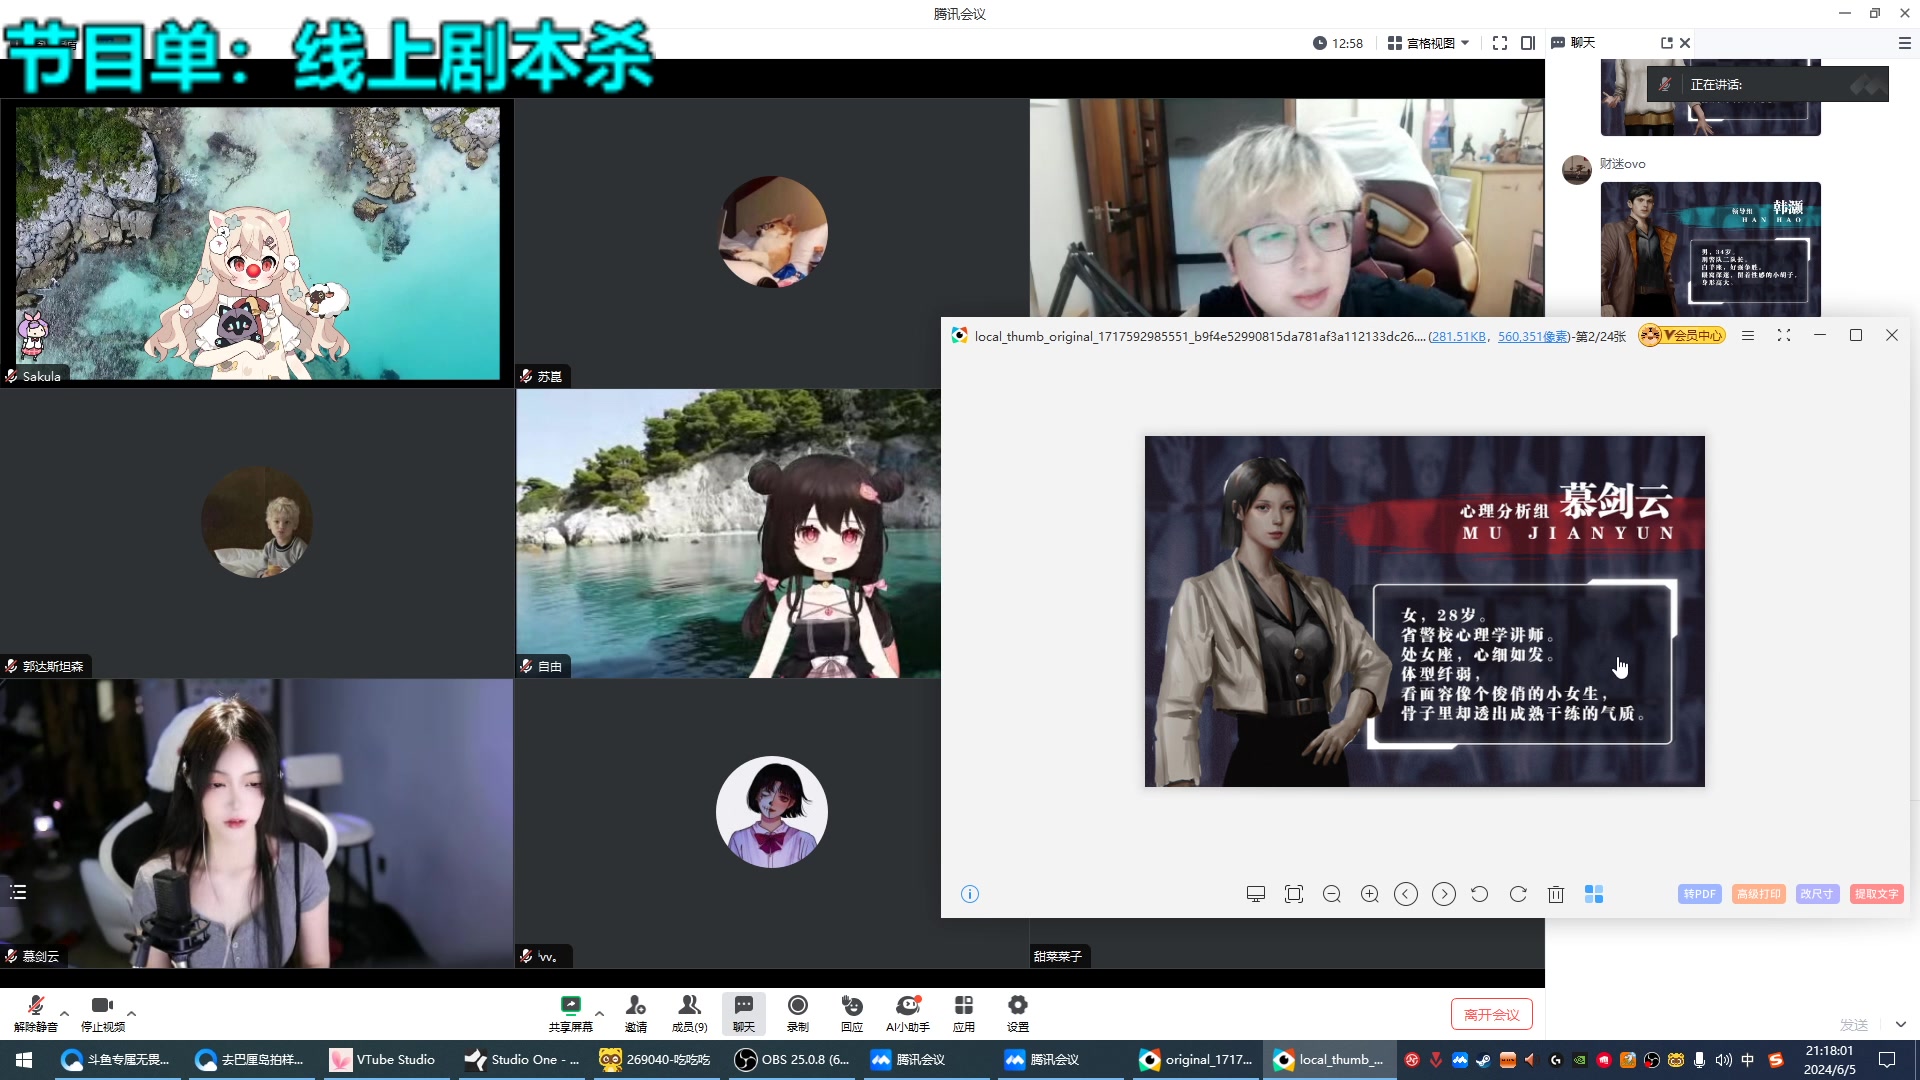Unmute the microphone with 解除静音
This screenshot has width=1920, height=1080.
pos(36,1013)
